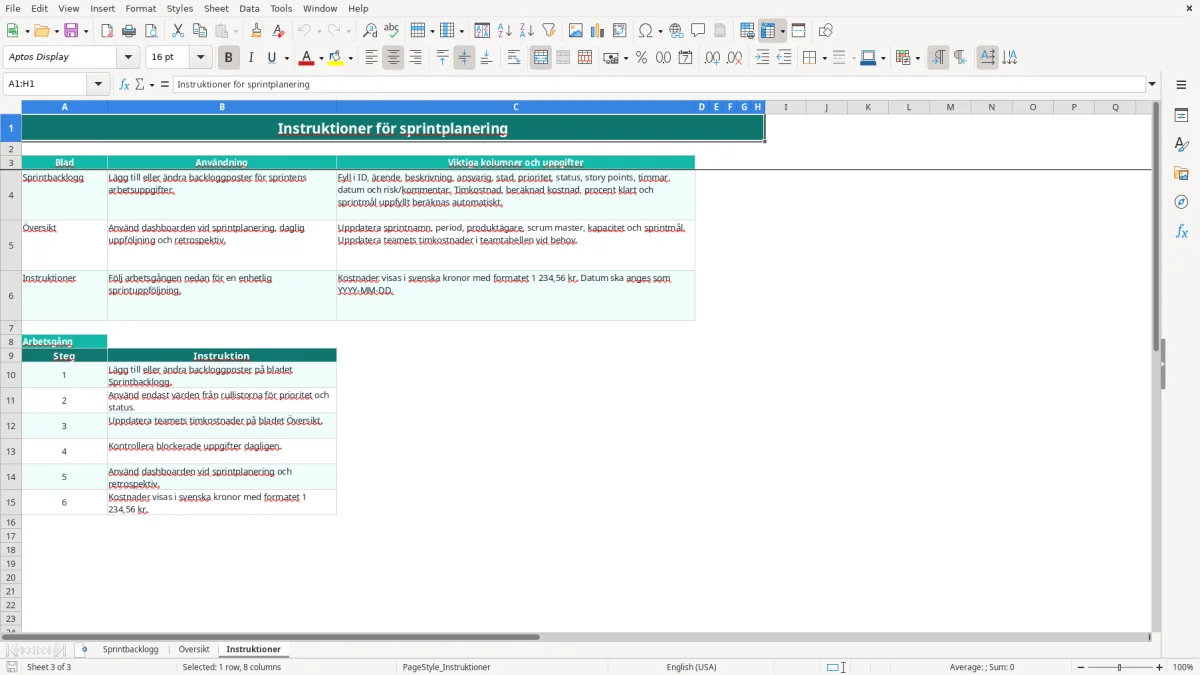Open the Tools menu

tap(281, 8)
